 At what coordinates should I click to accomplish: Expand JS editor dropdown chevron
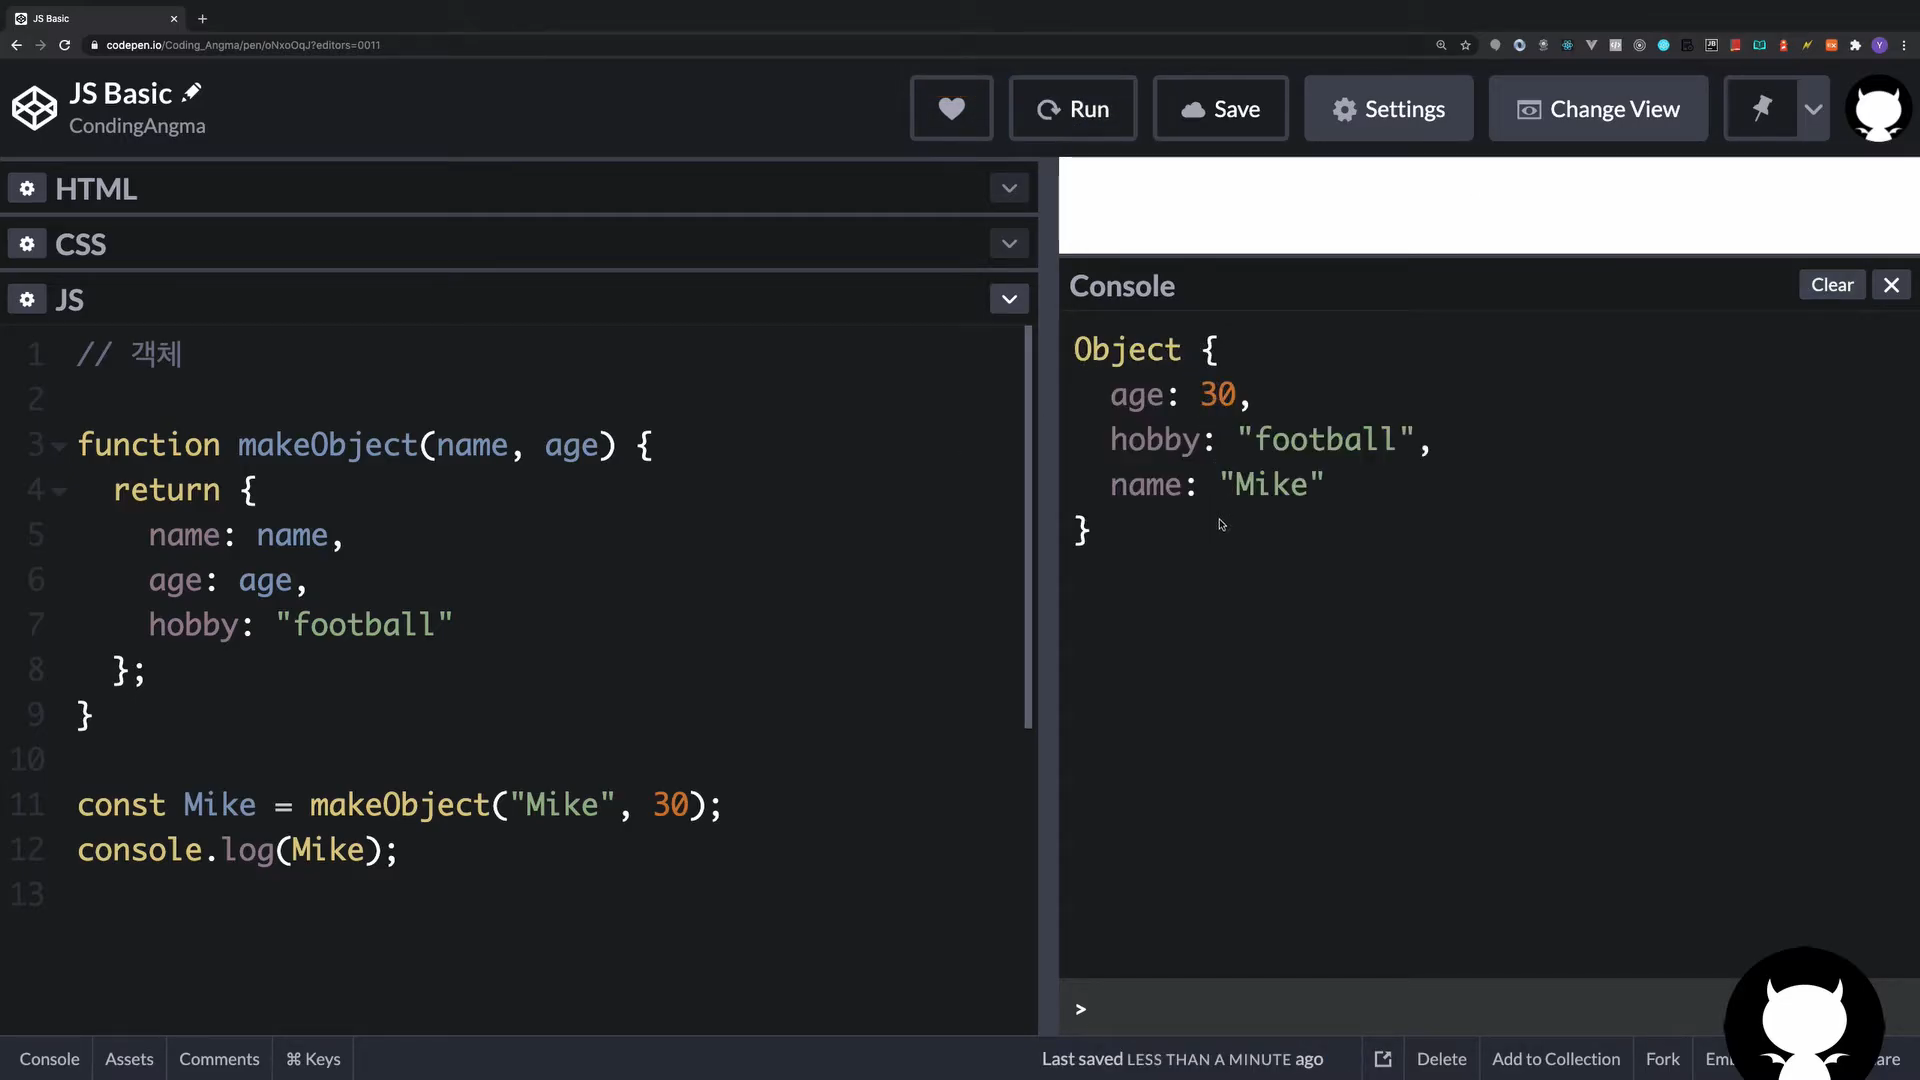[1009, 299]
